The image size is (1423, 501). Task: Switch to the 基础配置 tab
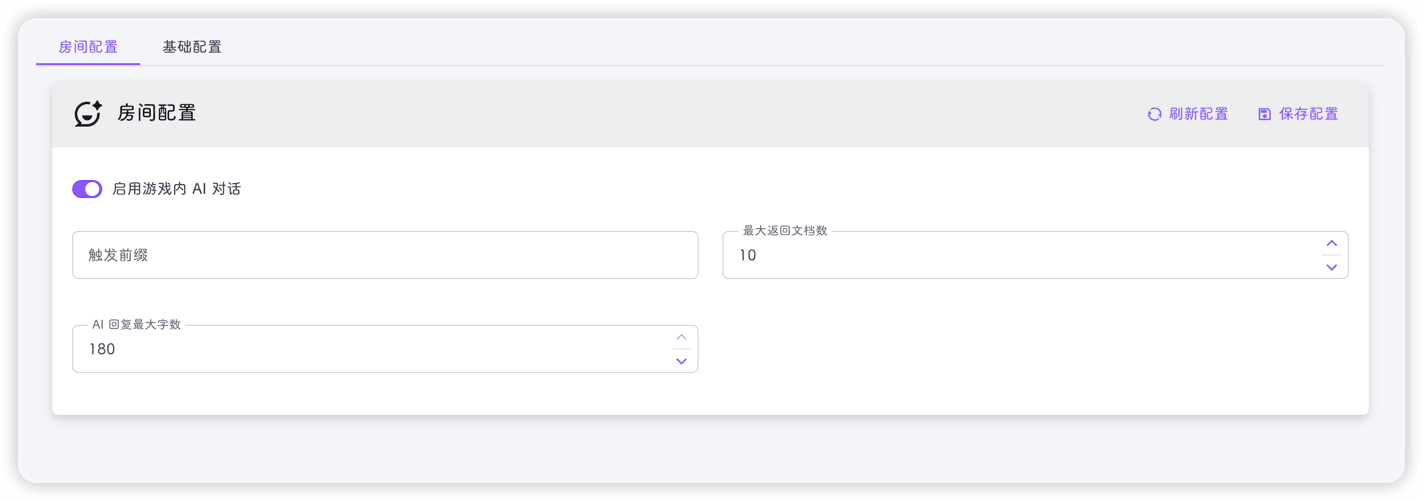point(192,47)
